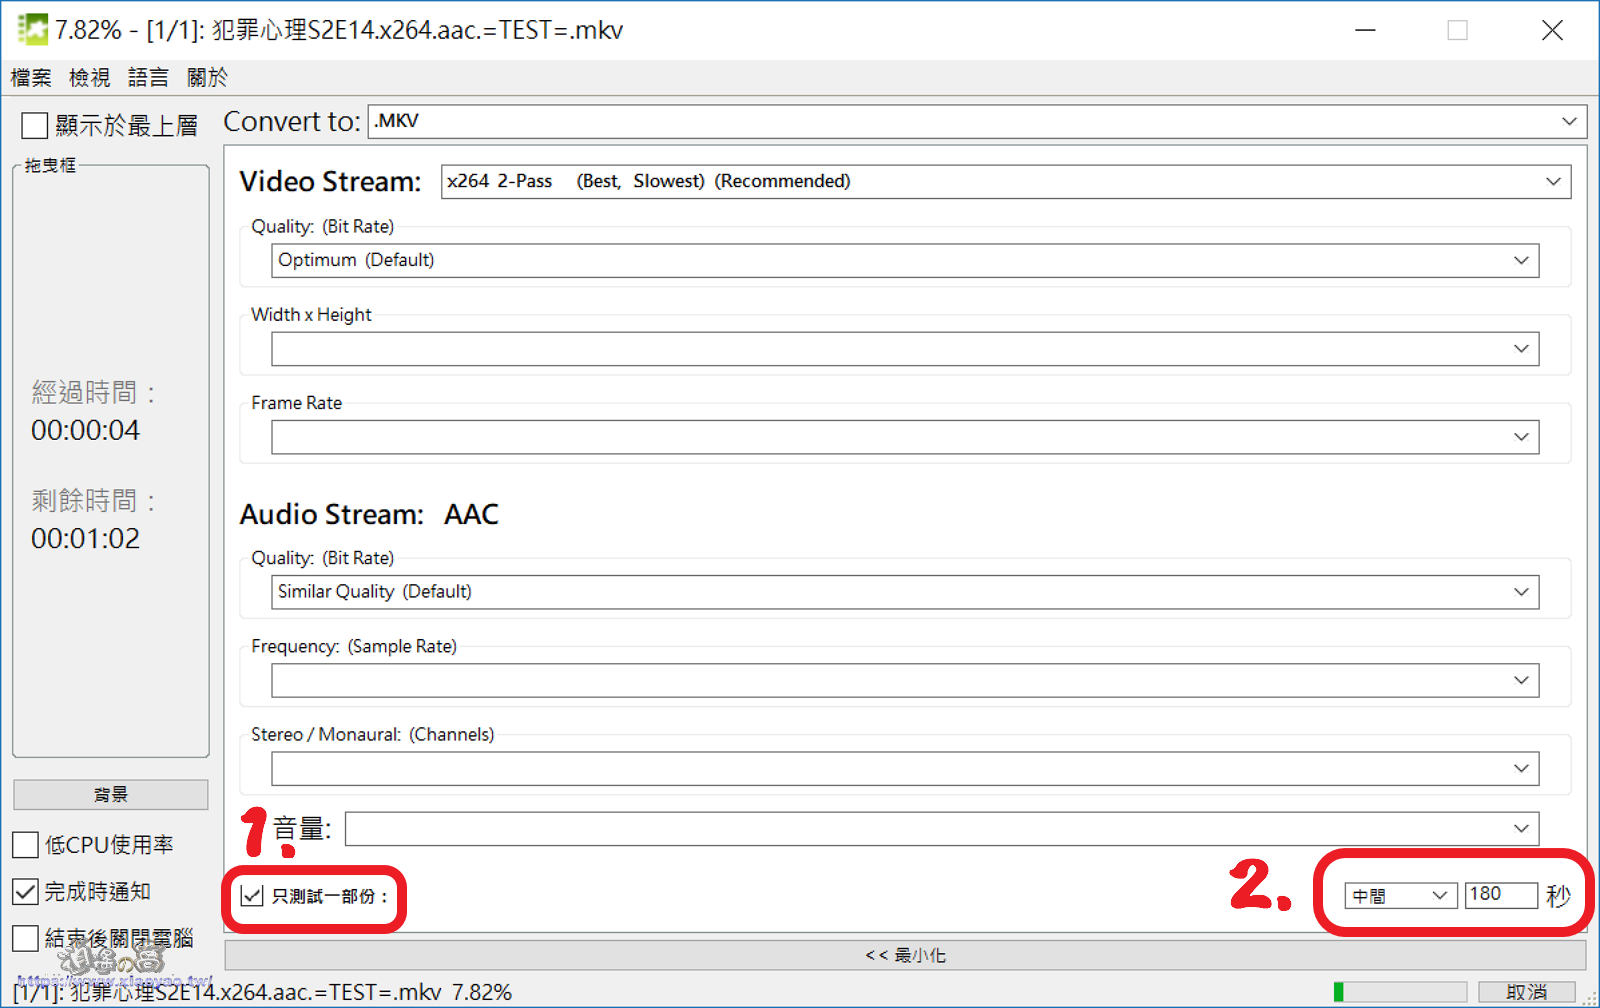Click the app icon in the title bar

pyautogui.click(x=32, y=30)
